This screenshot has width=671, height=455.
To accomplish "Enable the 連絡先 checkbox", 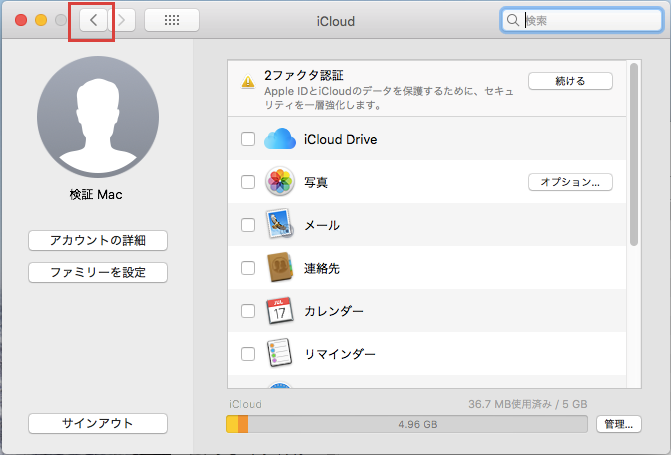I will coord(248,268).
